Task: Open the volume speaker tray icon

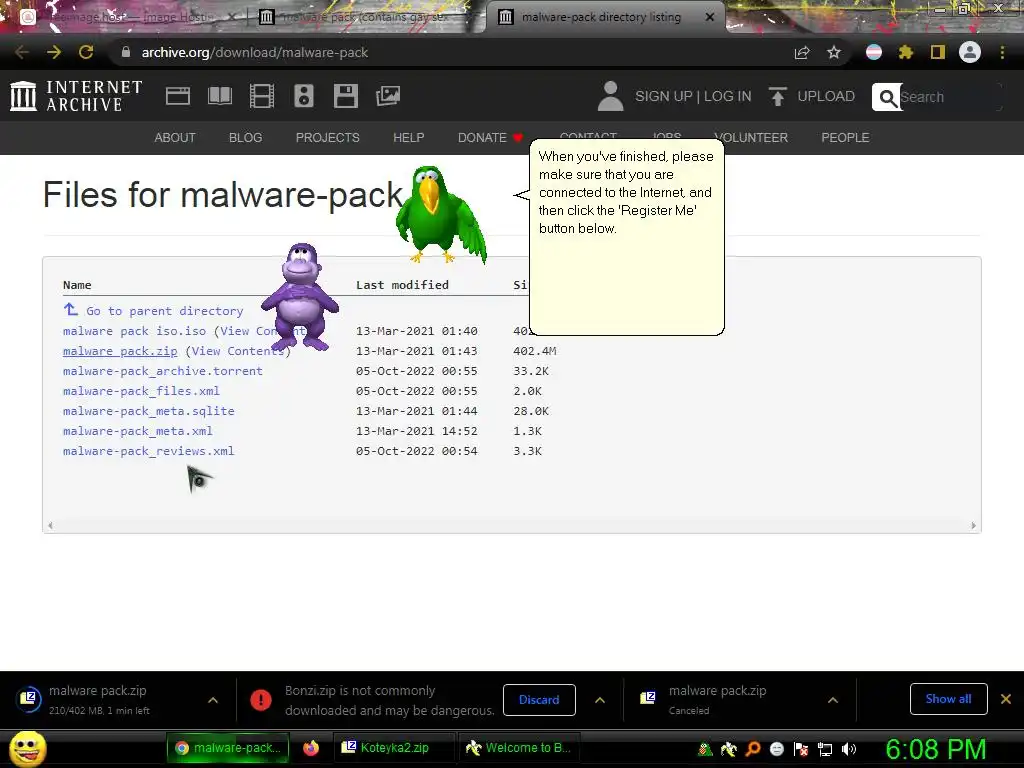Action: (849, 749)
